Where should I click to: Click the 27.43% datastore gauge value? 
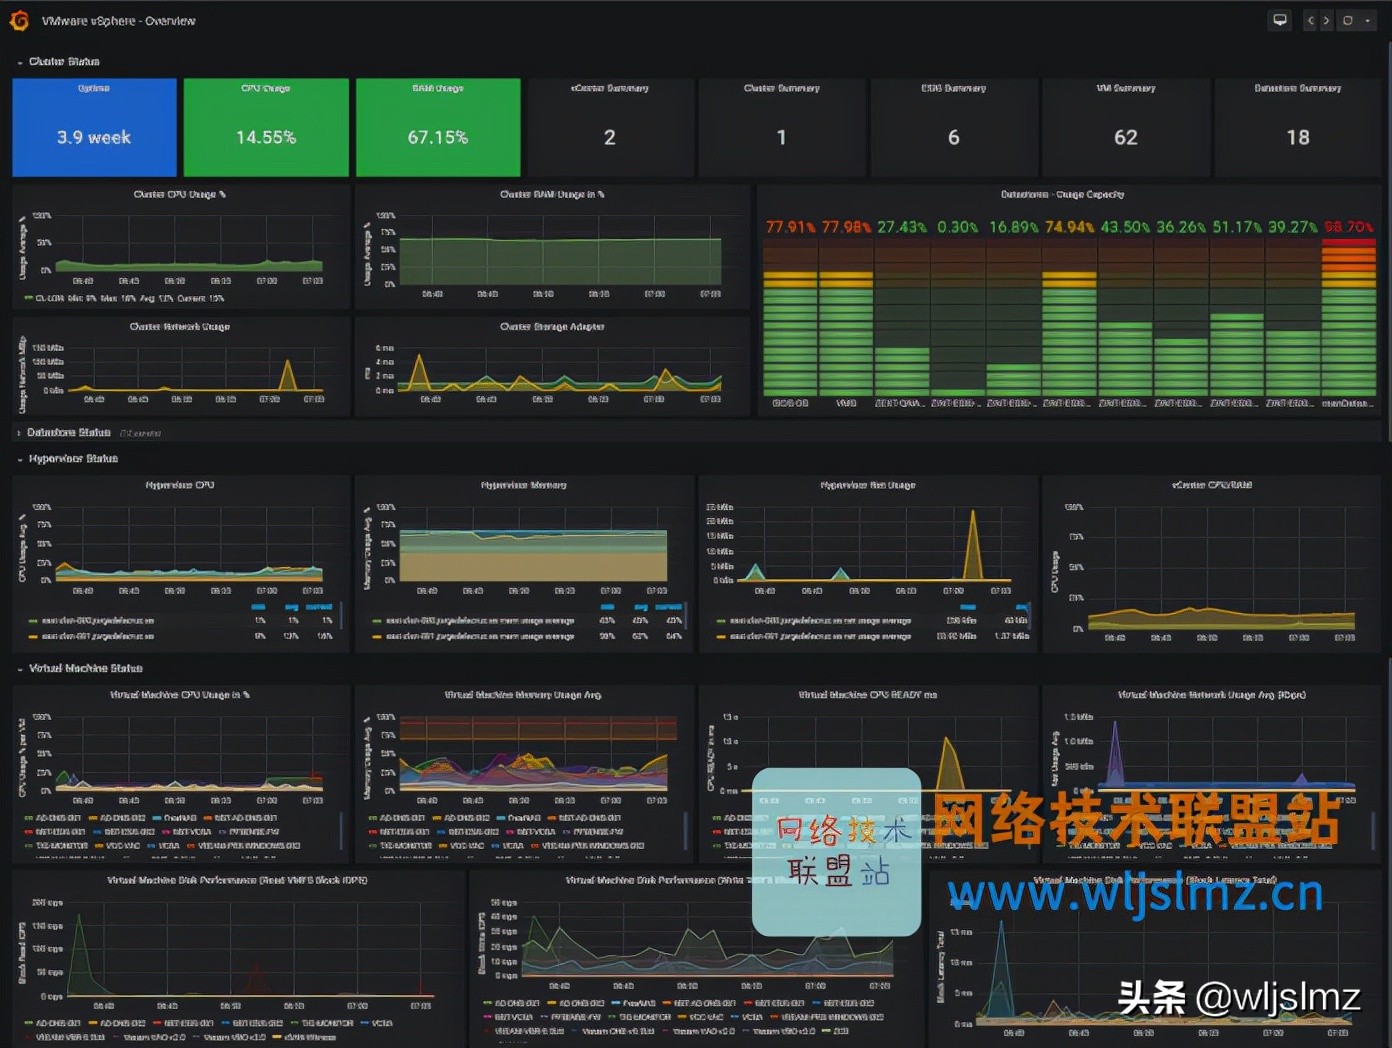(902, 227)
